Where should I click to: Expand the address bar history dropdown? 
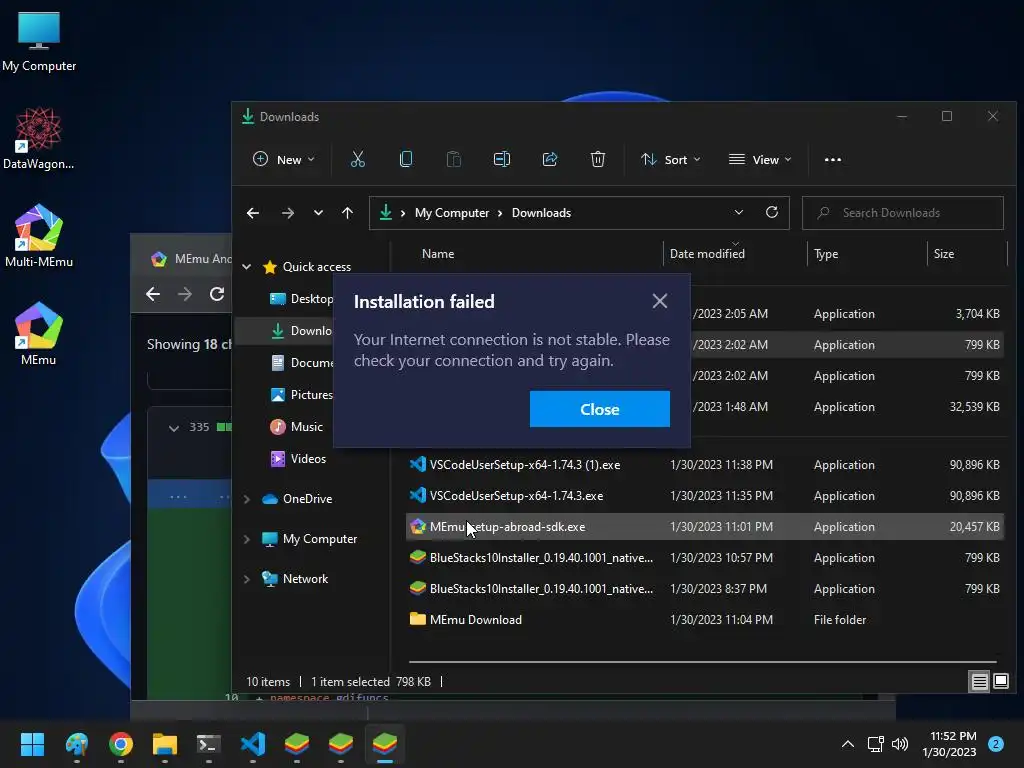click(x=739, y=213)
